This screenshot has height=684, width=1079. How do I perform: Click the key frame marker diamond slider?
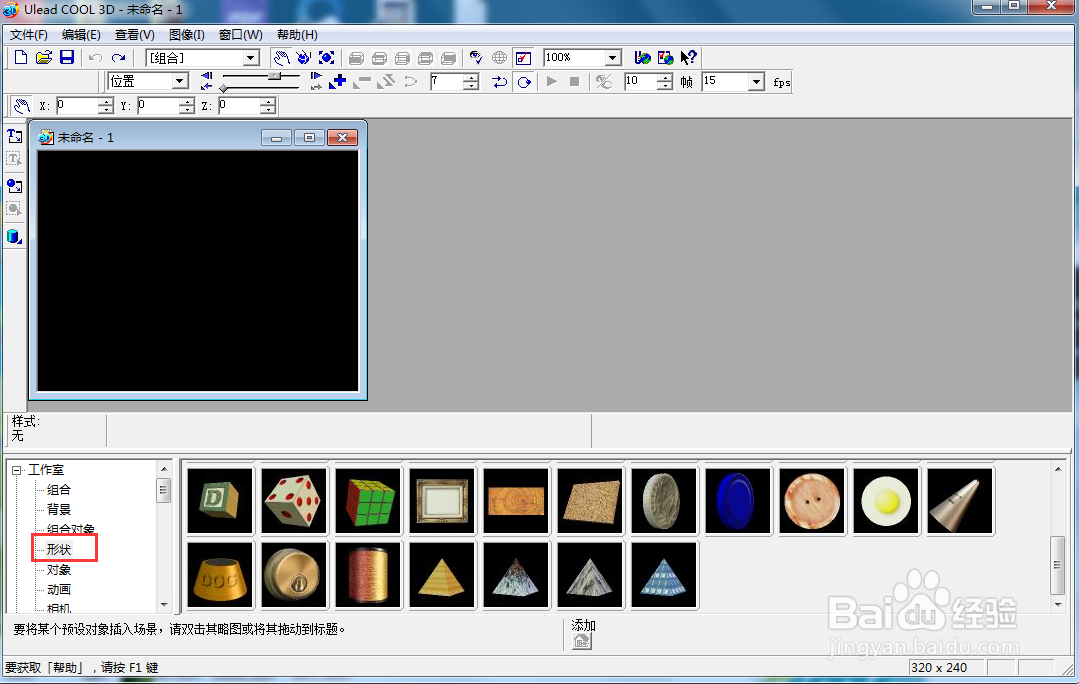coord(224,88)
